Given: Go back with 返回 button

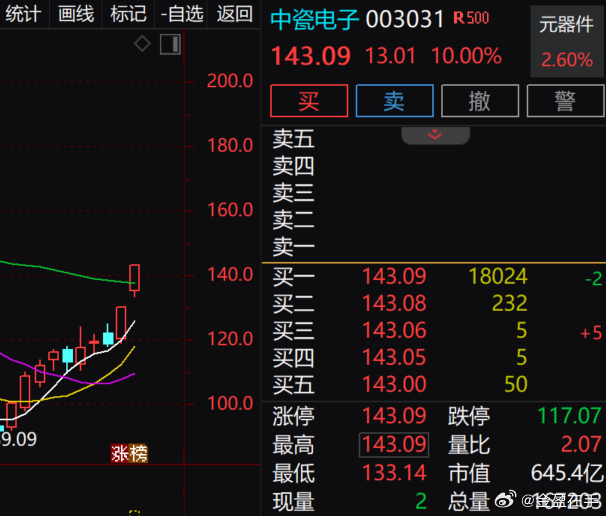Looking at the screenshot, I should point(235,14).
